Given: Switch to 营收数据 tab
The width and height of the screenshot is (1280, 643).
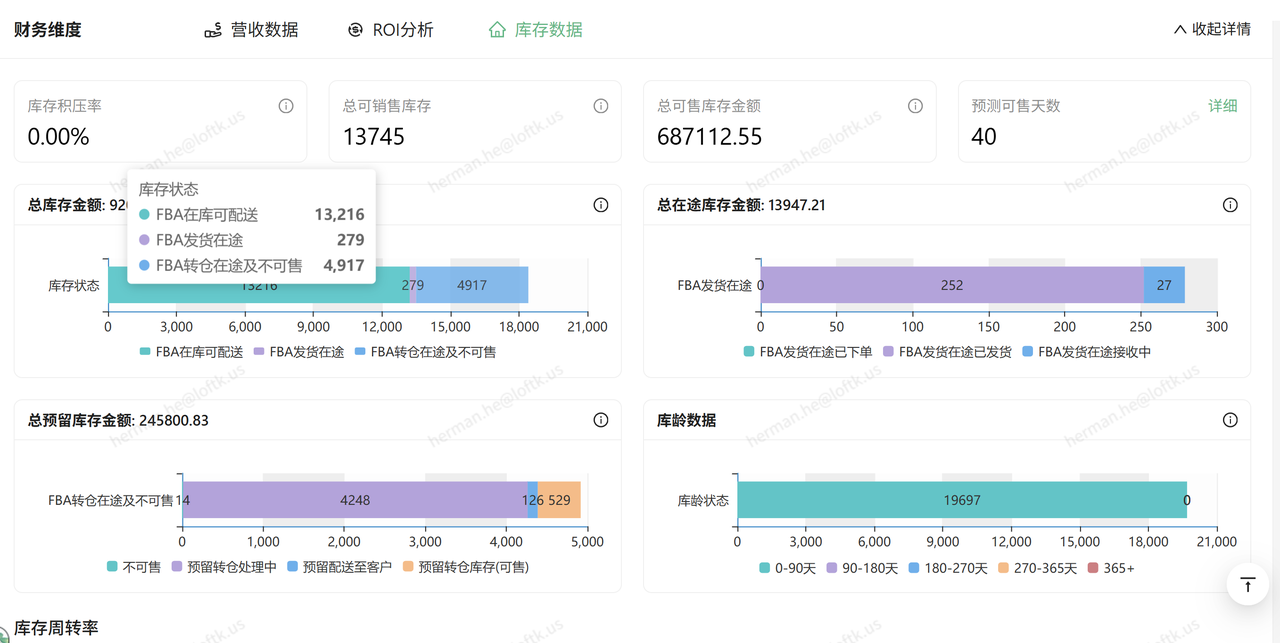Looking at the screenshot, I should (x=251, y=30).
